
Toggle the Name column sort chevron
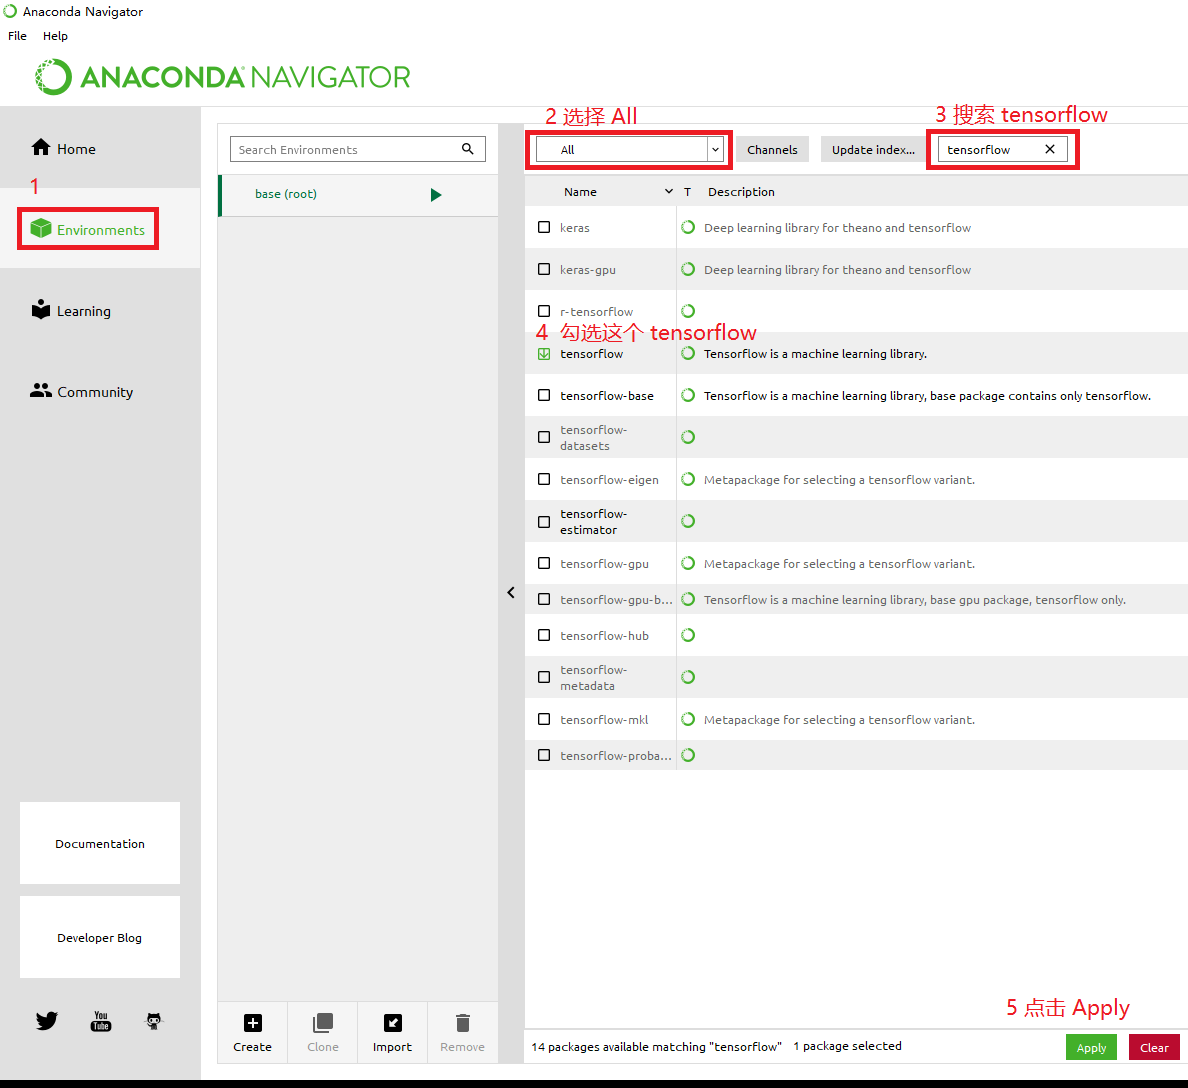pyautogui.click(x=668, y=191)
